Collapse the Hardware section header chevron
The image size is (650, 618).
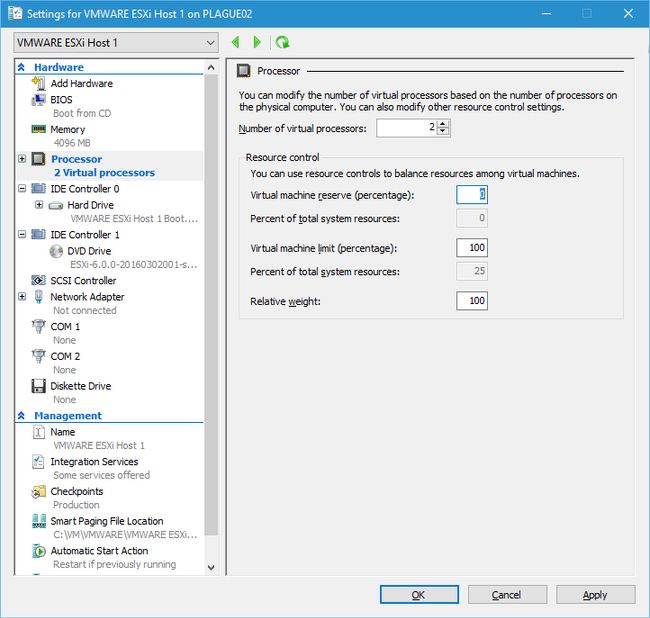[x=22, y=67]
